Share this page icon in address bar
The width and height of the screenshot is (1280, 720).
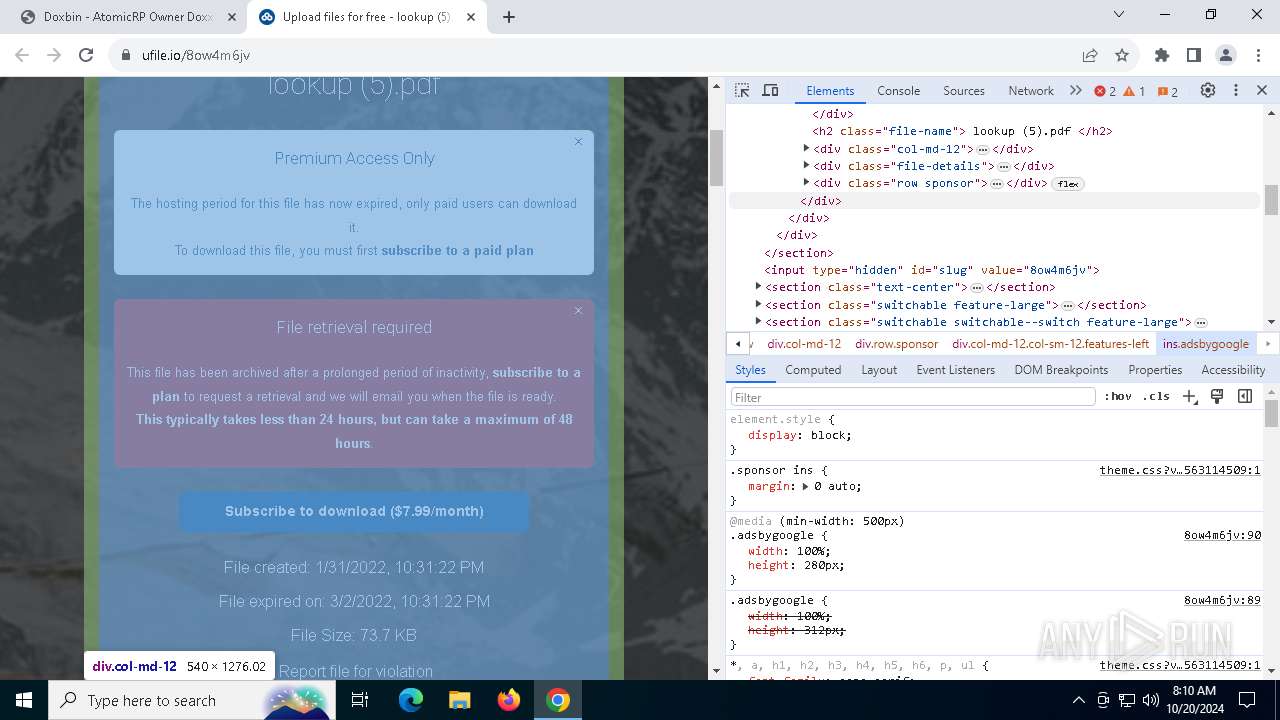click(1090, 55)
